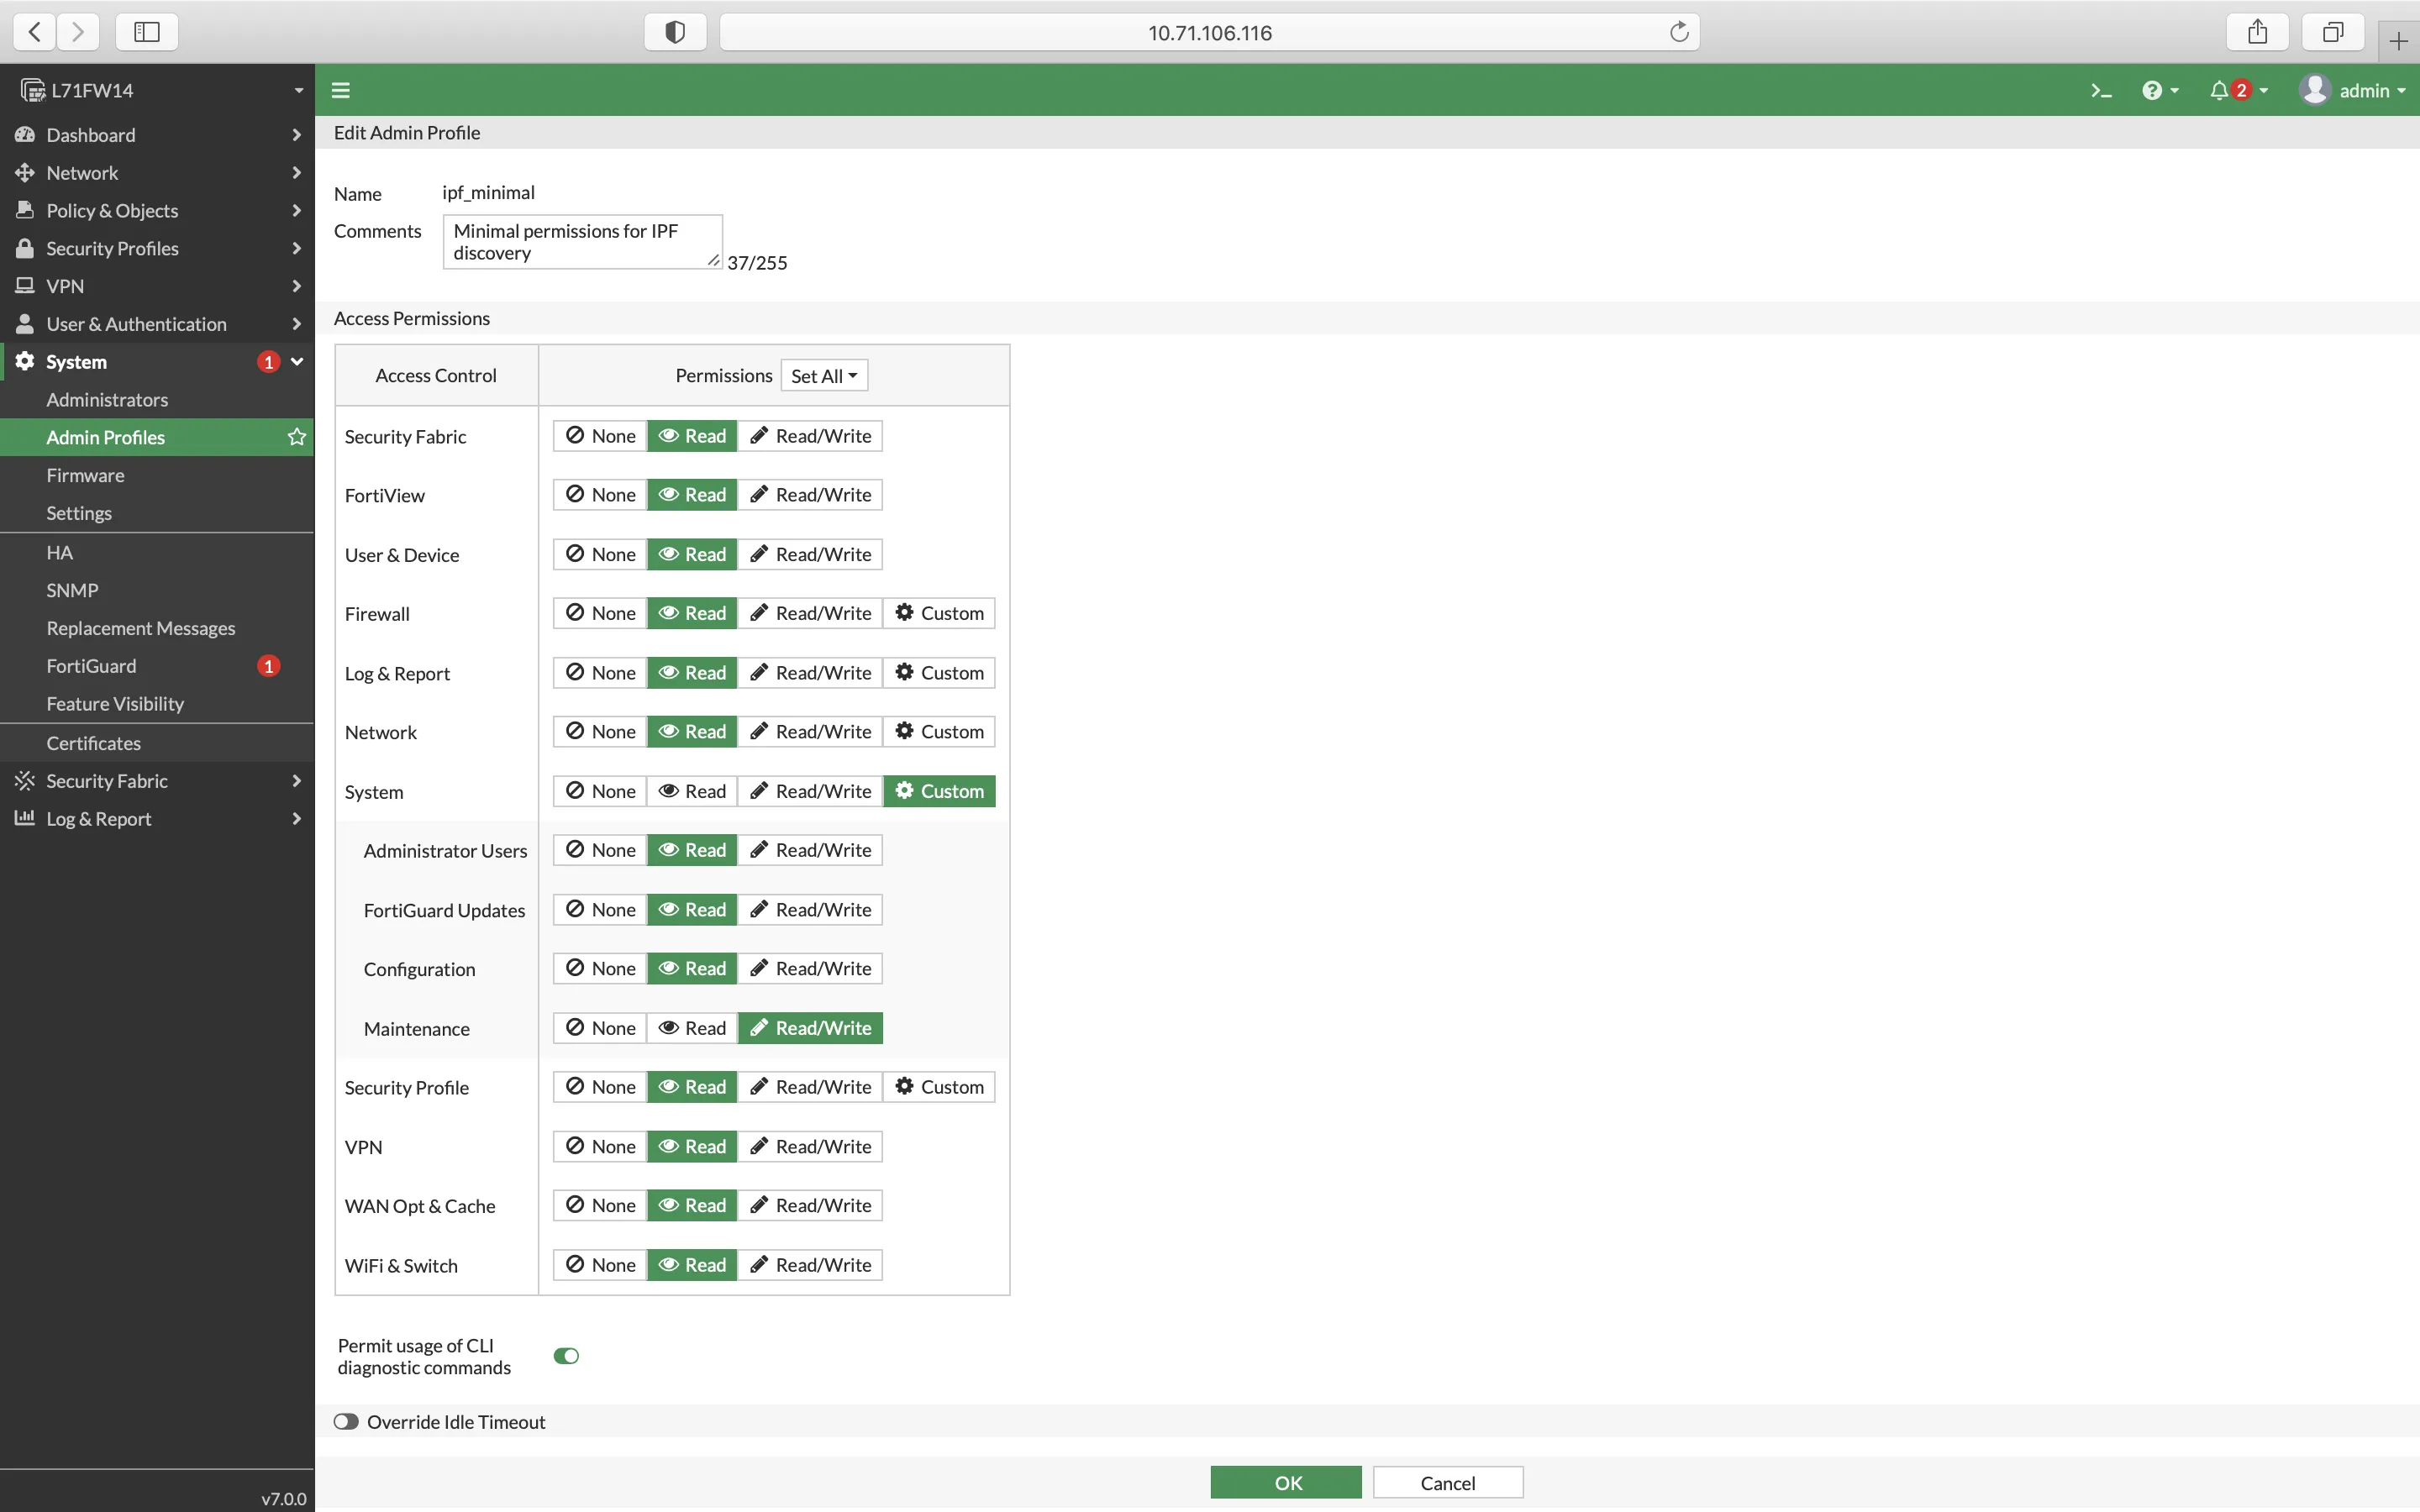Set Firewall permission to None
Image resolution: width=2420 pixels, height=1512 pixels.
click(x=600, y=613)
